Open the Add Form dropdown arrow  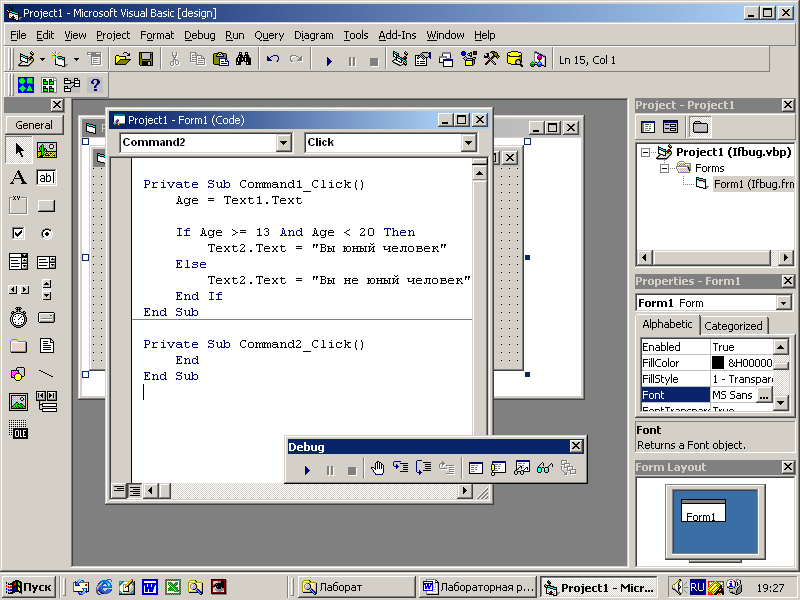(x=76, y=60)
